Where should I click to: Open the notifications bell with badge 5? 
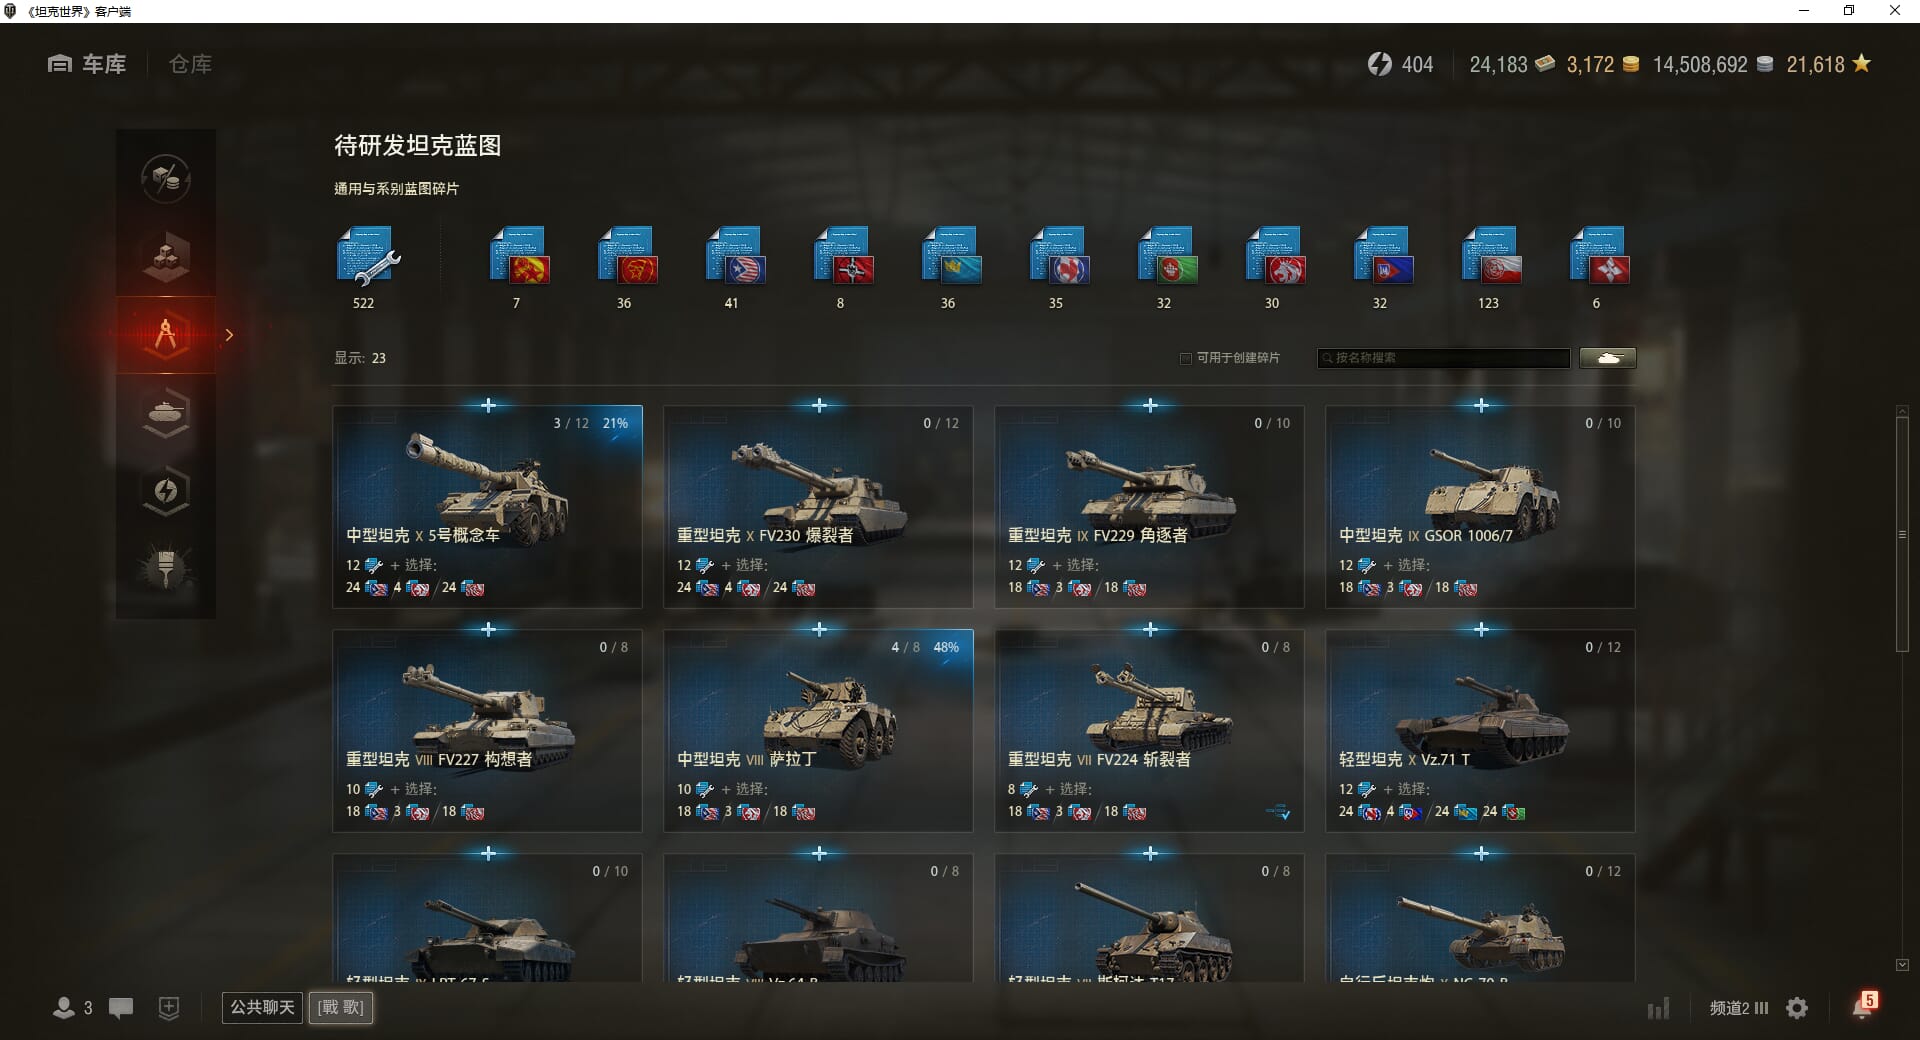(1864, 1006)
